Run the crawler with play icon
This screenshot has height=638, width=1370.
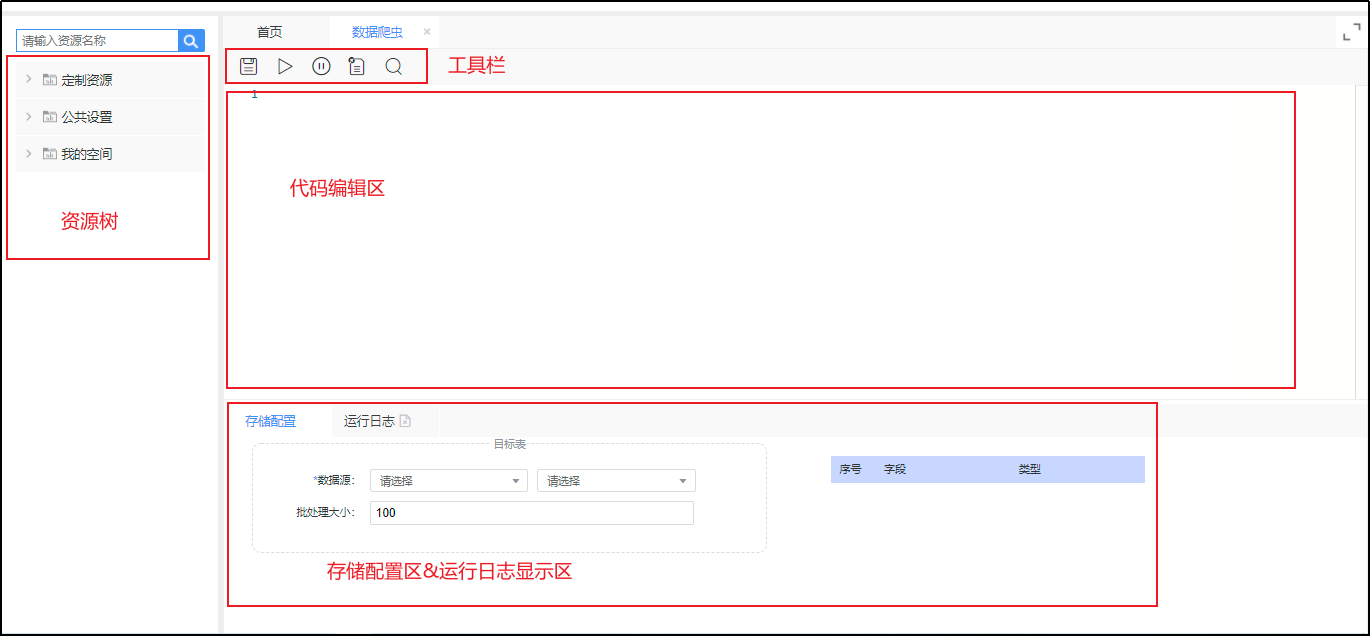click(x=285, y=66)
